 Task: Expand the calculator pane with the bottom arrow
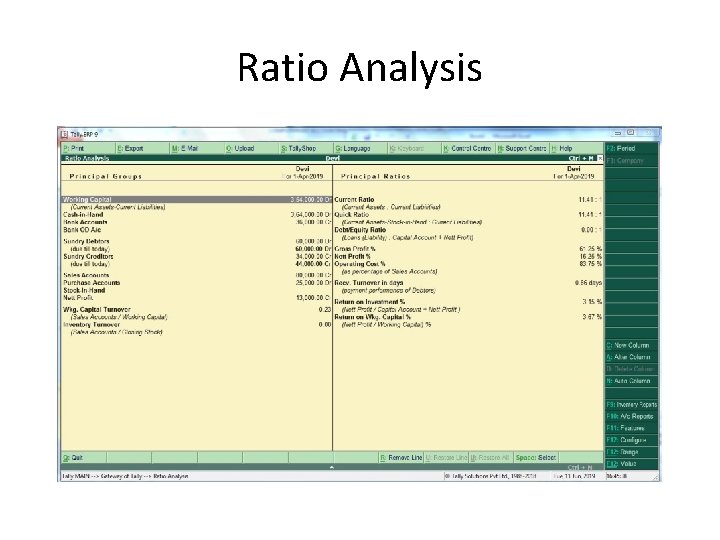(332, 467)
